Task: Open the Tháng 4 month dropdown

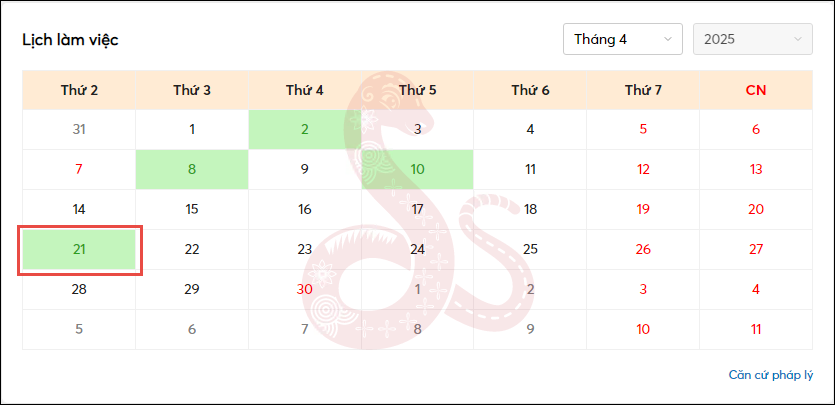Action: (x=623, y=39)
